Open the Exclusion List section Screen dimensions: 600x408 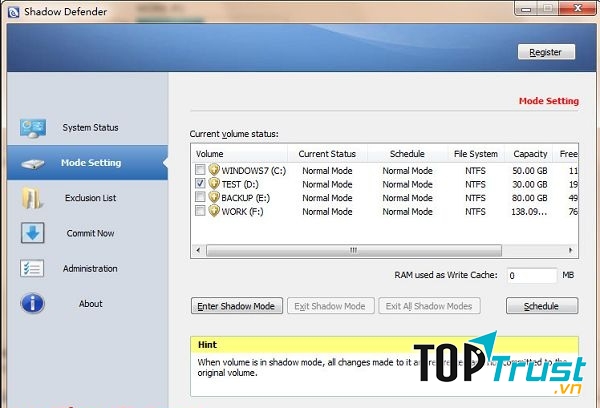pyautogui.click(x=90, y=198)
